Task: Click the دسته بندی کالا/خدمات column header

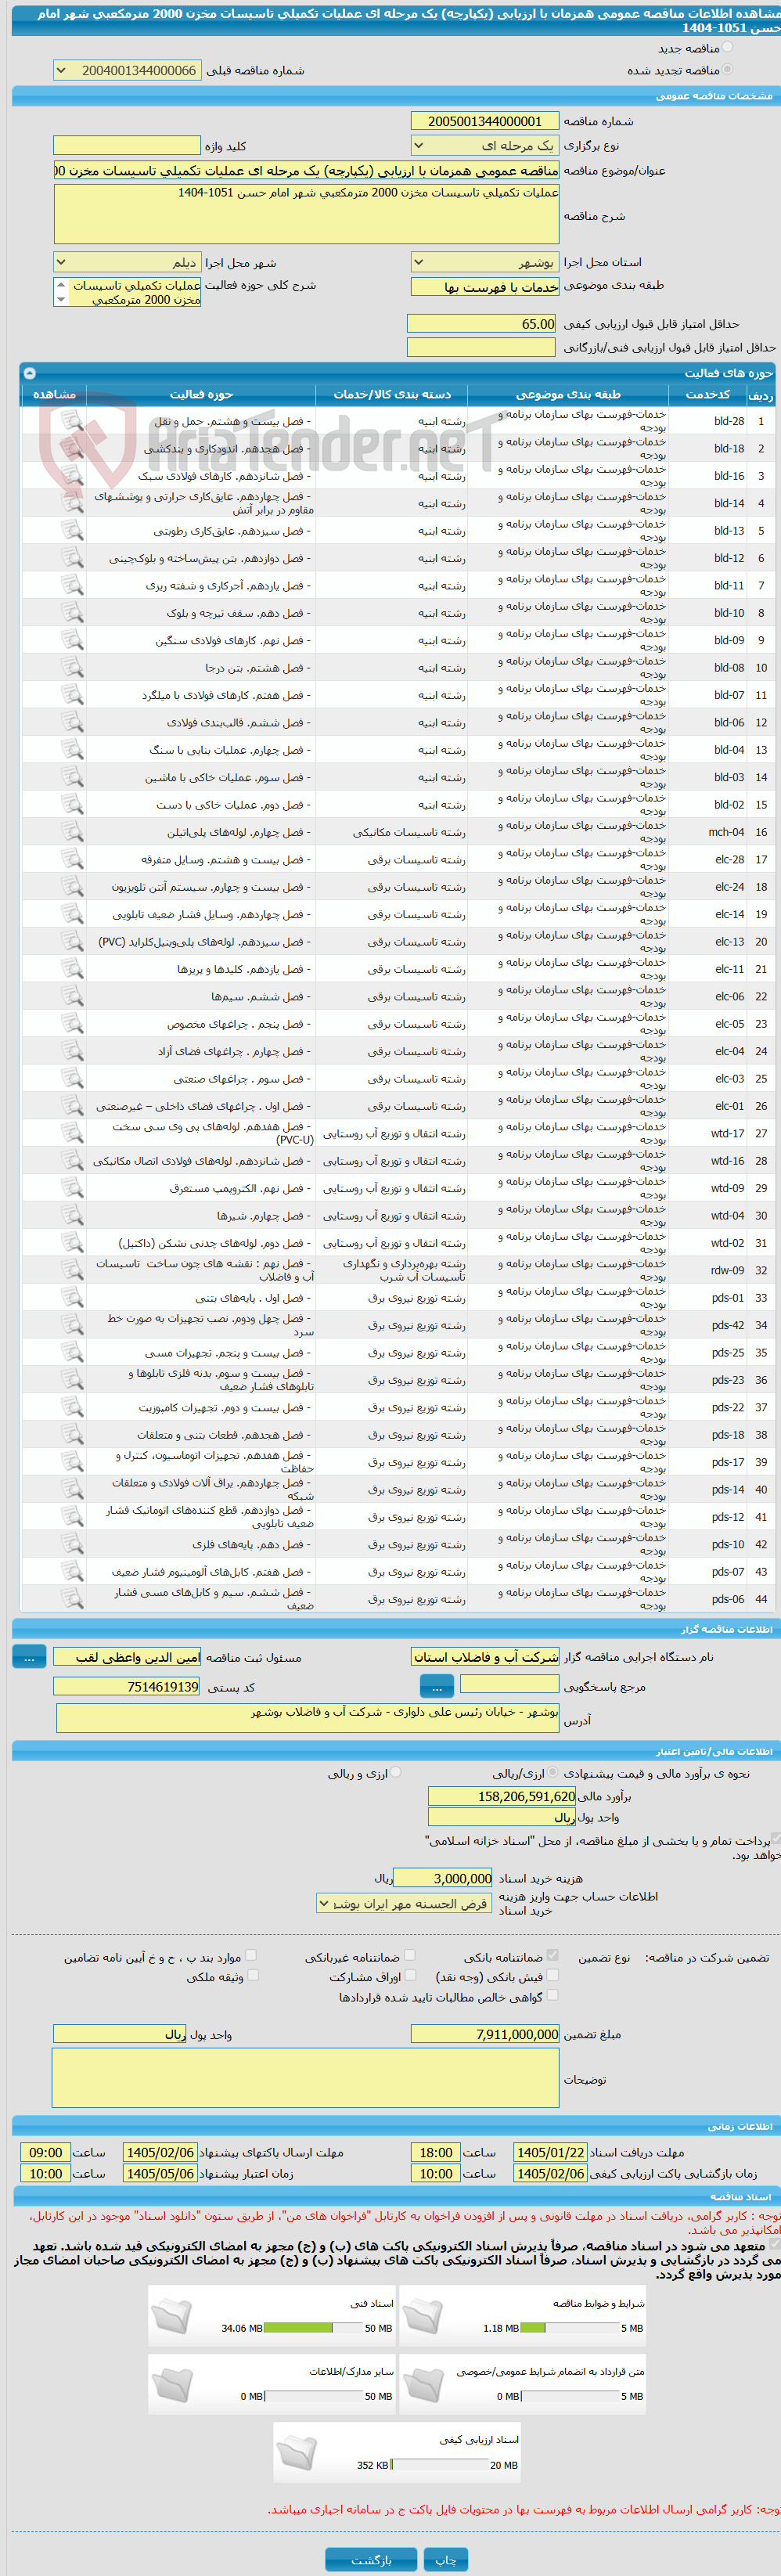Action: click(x=392, y=395)
